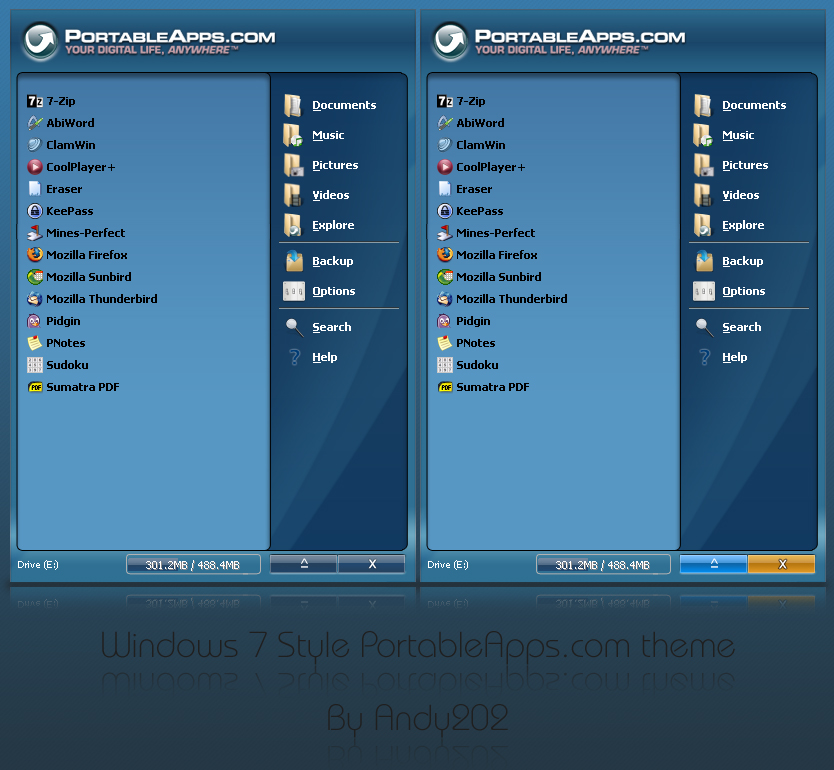Open the Options menu entry
The width and height of the screenshot is (834, 770).
pos(334,291)
